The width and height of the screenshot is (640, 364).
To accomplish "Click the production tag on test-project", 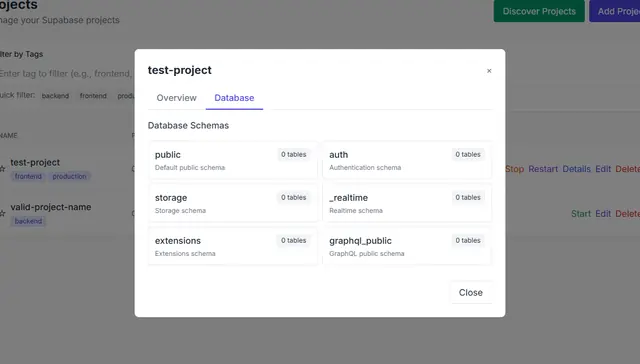I will [69, 176].
